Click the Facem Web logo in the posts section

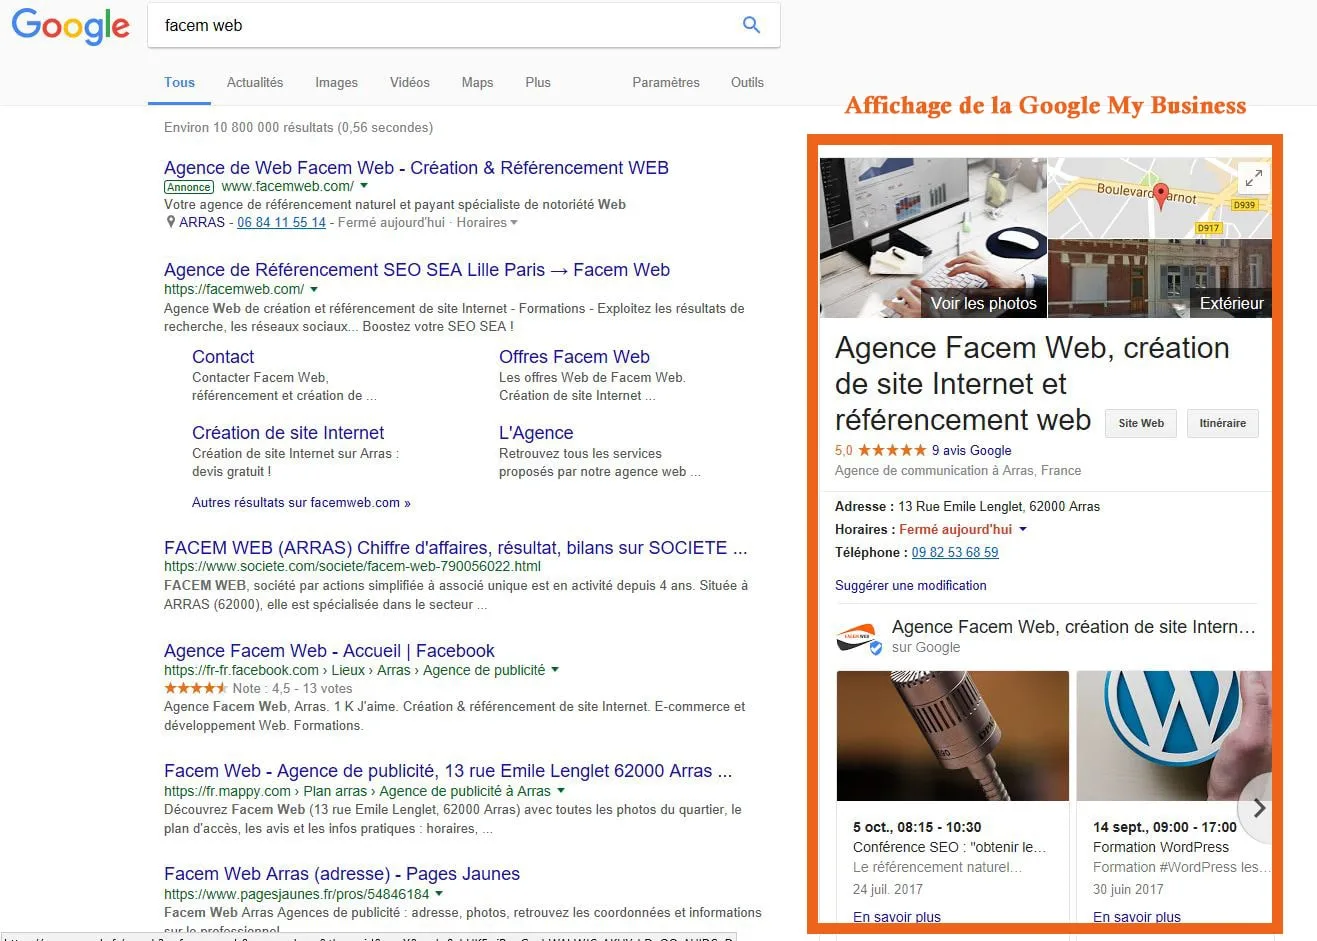click(x=859, y=637)
